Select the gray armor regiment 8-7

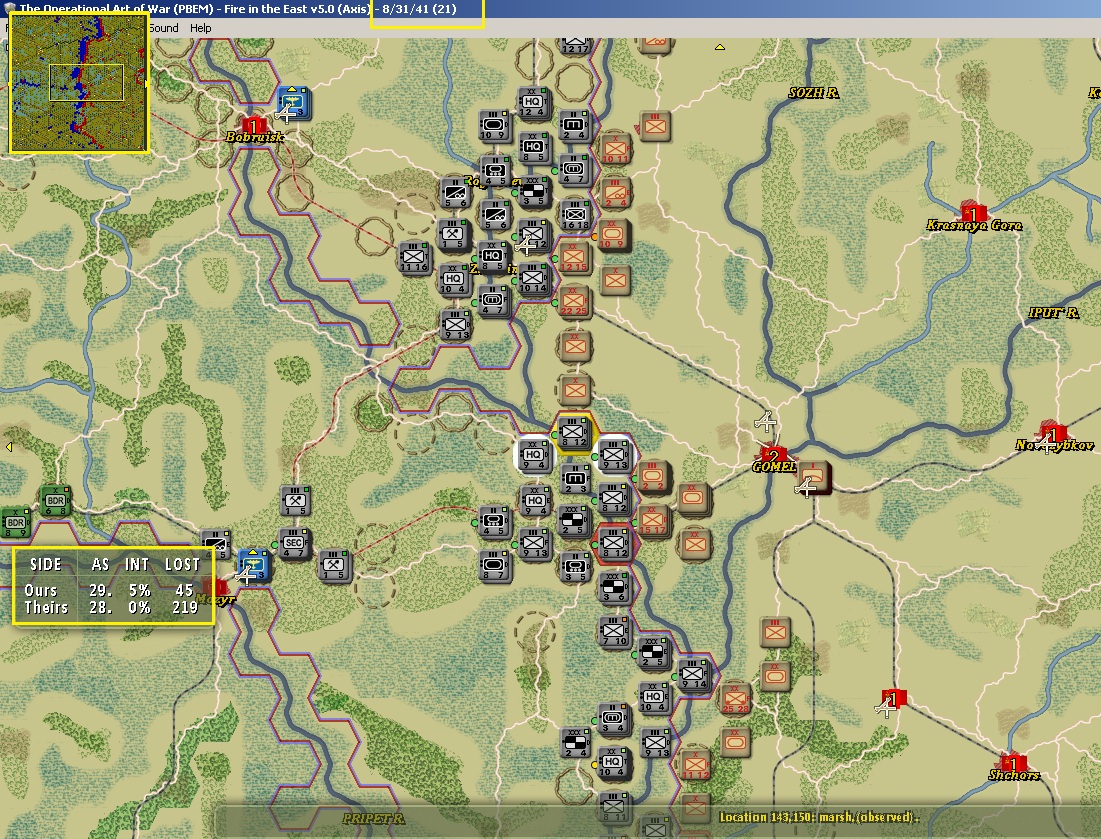[x=494, y=566]
